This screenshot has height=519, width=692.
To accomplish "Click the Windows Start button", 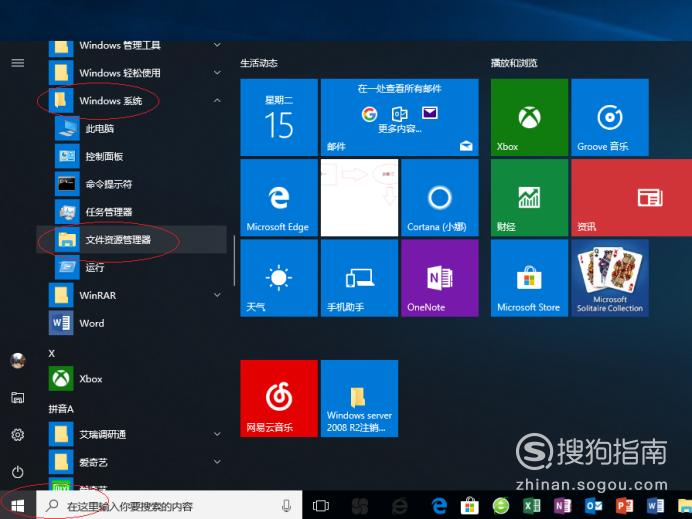I will (x=18, y=506).
